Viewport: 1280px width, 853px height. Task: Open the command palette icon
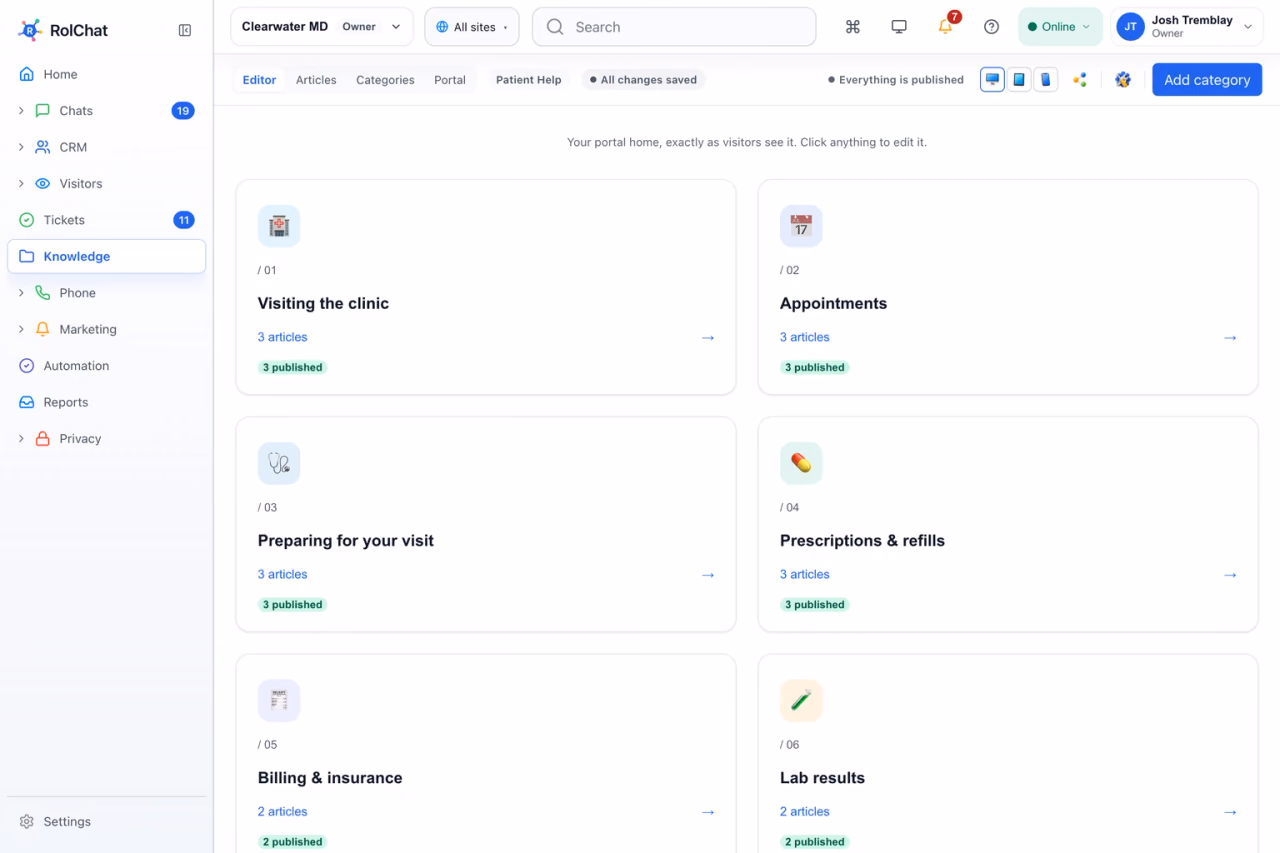coord(853,27)
